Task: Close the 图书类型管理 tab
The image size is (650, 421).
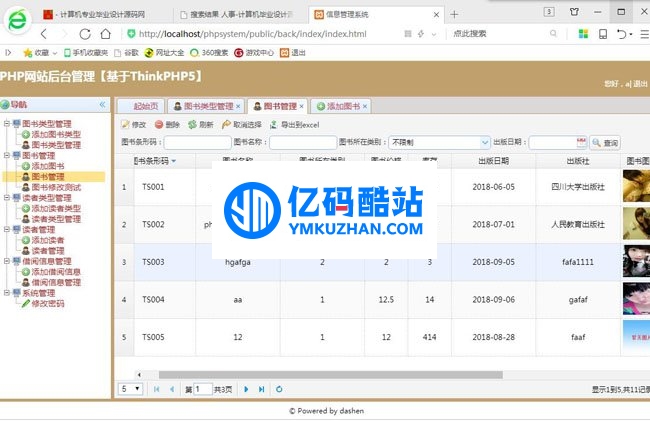Action: pyautogui.click(x=238, y=106)
